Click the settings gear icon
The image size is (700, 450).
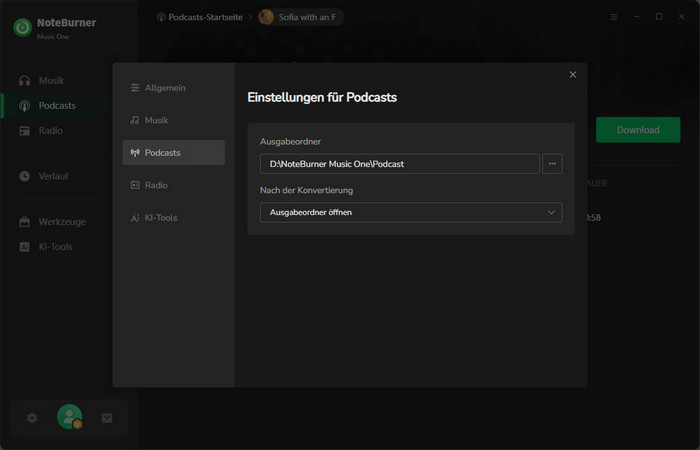click(x=32, y=418)
